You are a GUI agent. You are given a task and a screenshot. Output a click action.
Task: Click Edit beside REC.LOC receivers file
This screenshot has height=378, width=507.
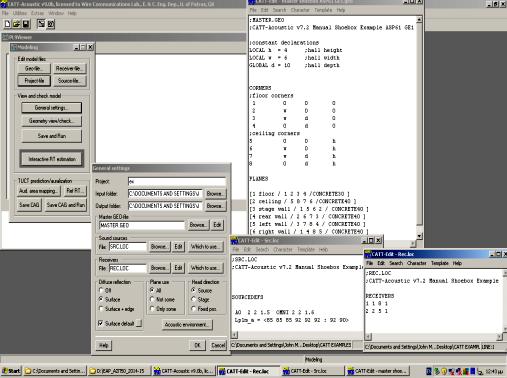click(x=178, y=268)
